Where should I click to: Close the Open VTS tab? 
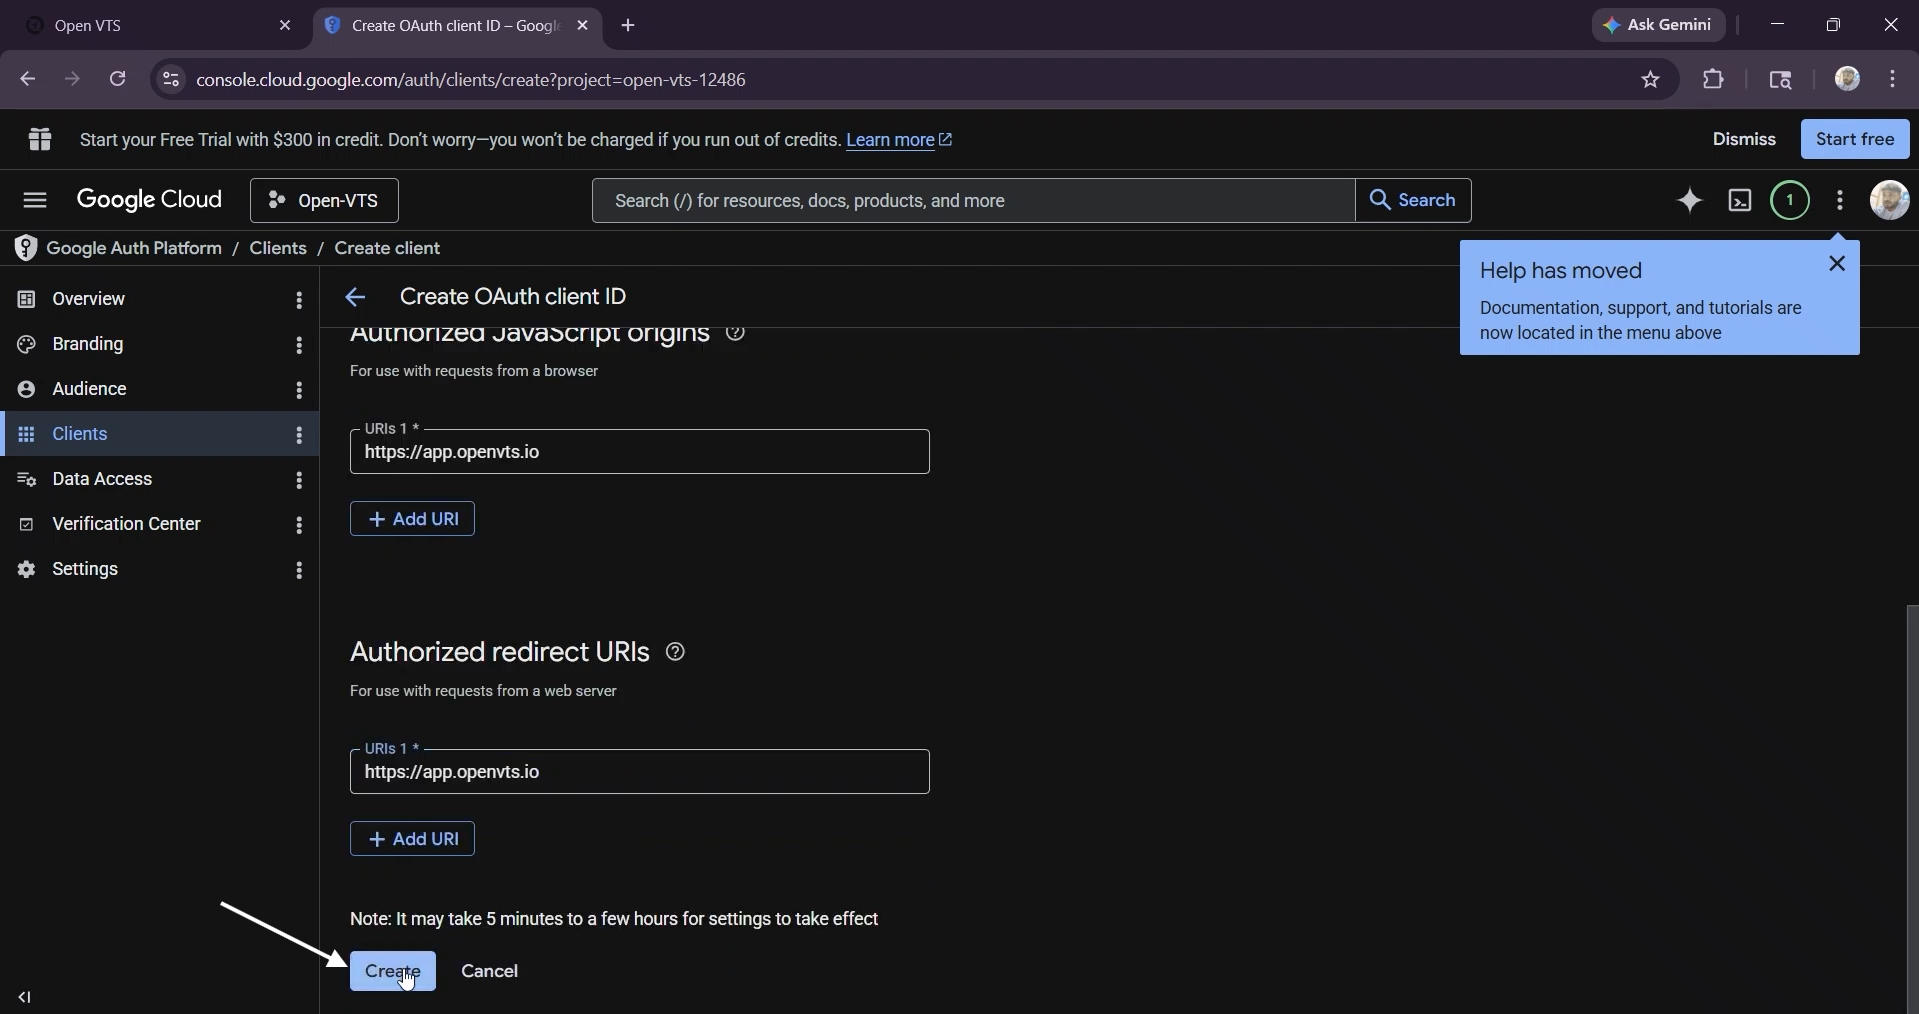[285, 26]
